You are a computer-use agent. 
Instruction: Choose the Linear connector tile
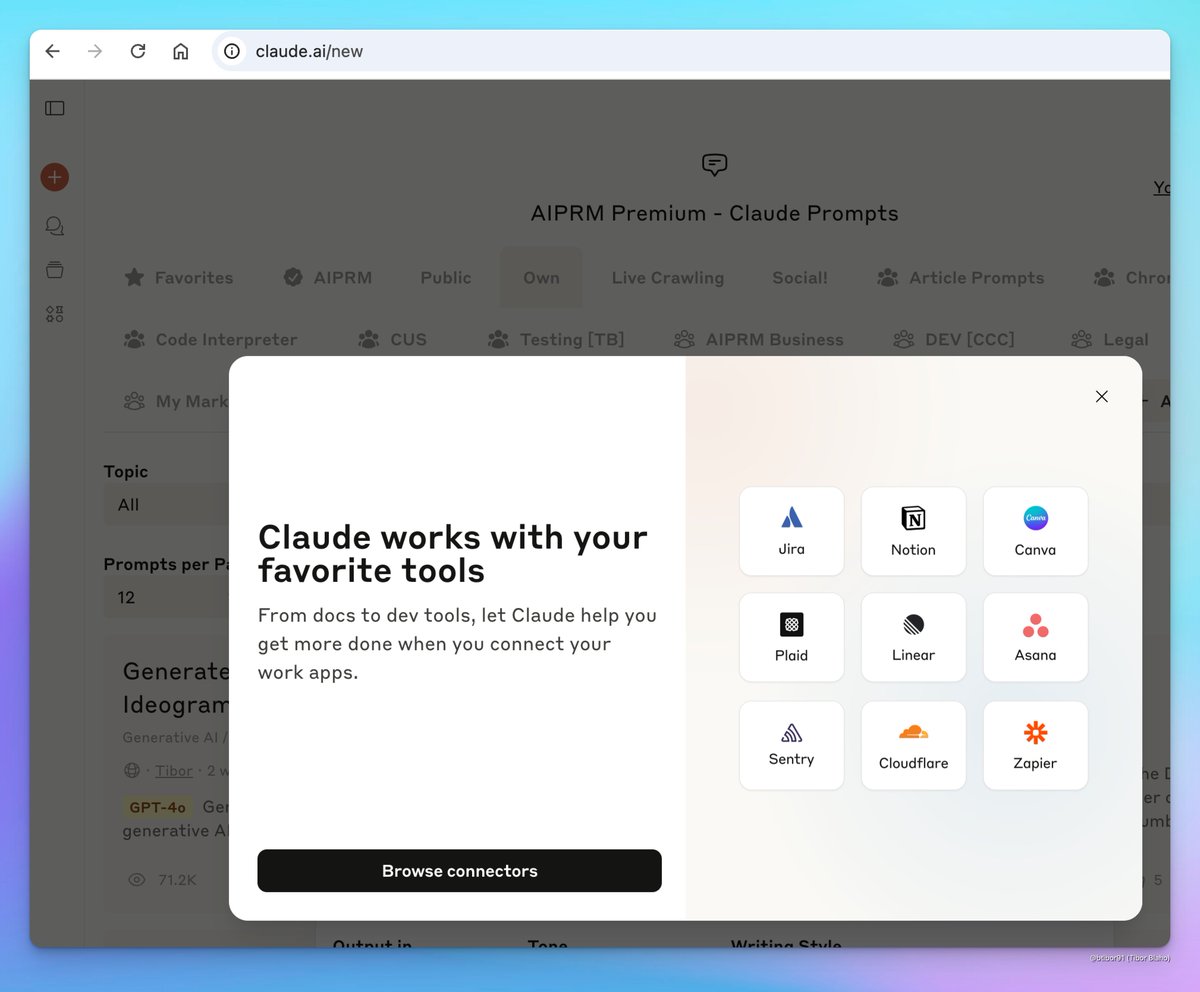point(914,637)
